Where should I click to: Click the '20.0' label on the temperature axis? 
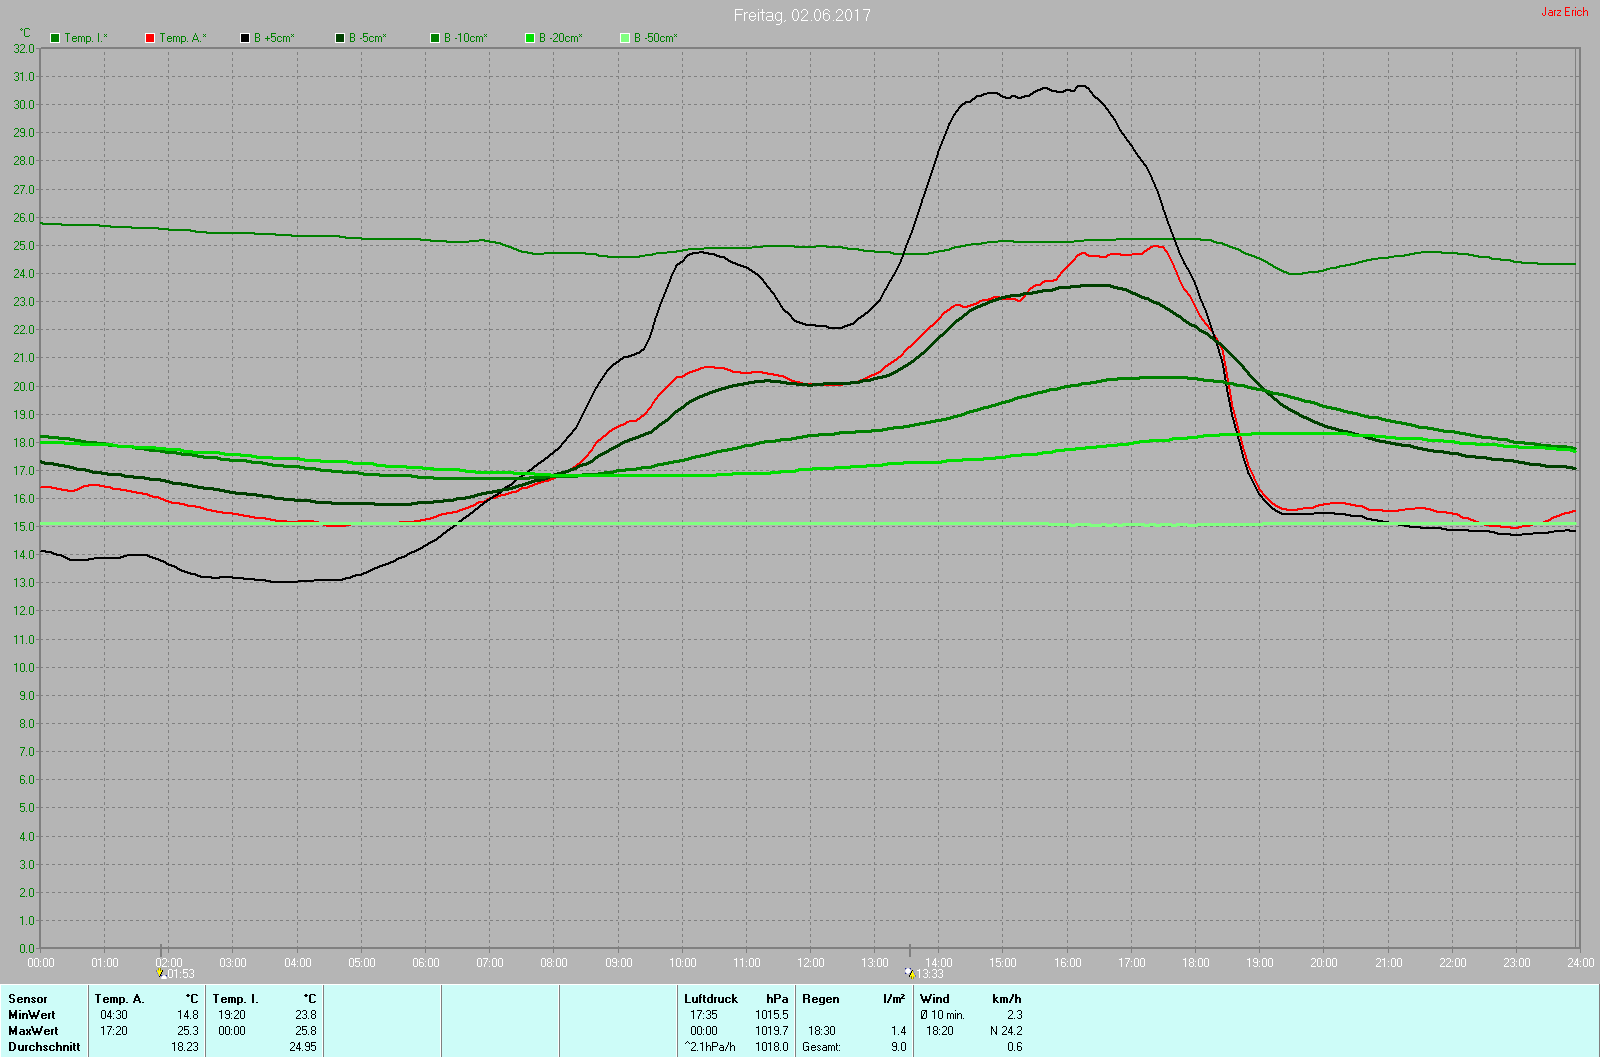pos(24,386)
